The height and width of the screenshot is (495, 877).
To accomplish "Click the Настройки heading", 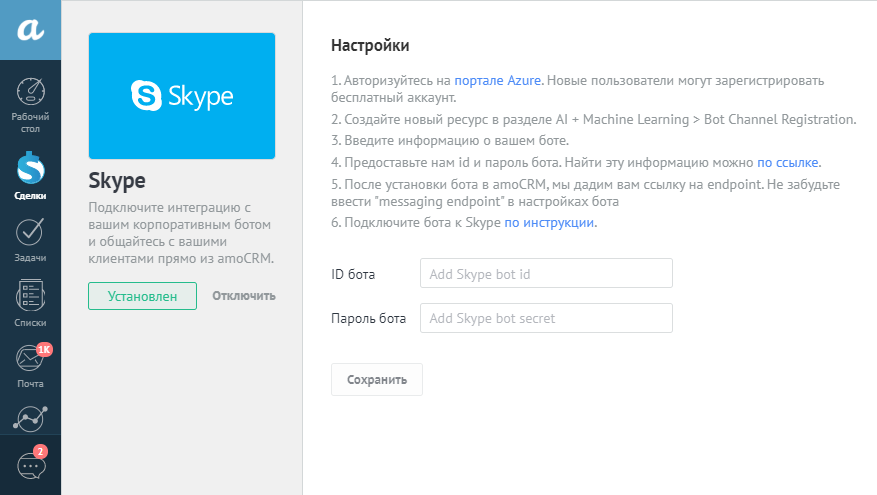I will 370,45.
